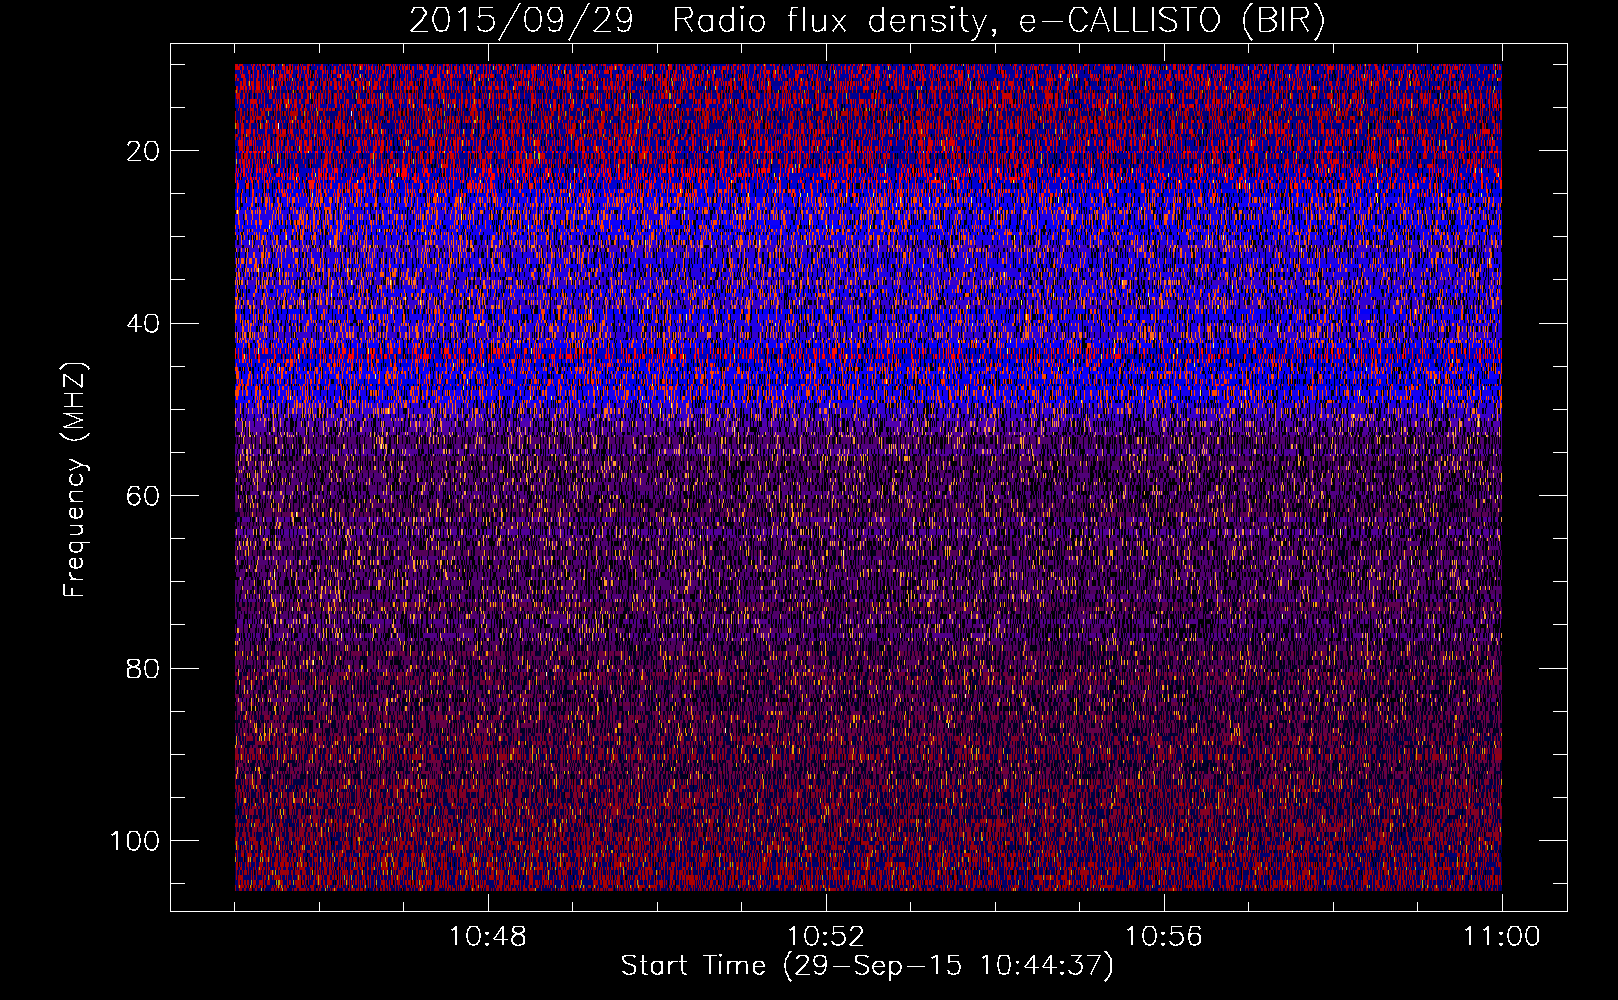Screen dimensions: 1618x1000
Task: Click the 60 MHz frequency tick label
Action: (x=144, y=496)
